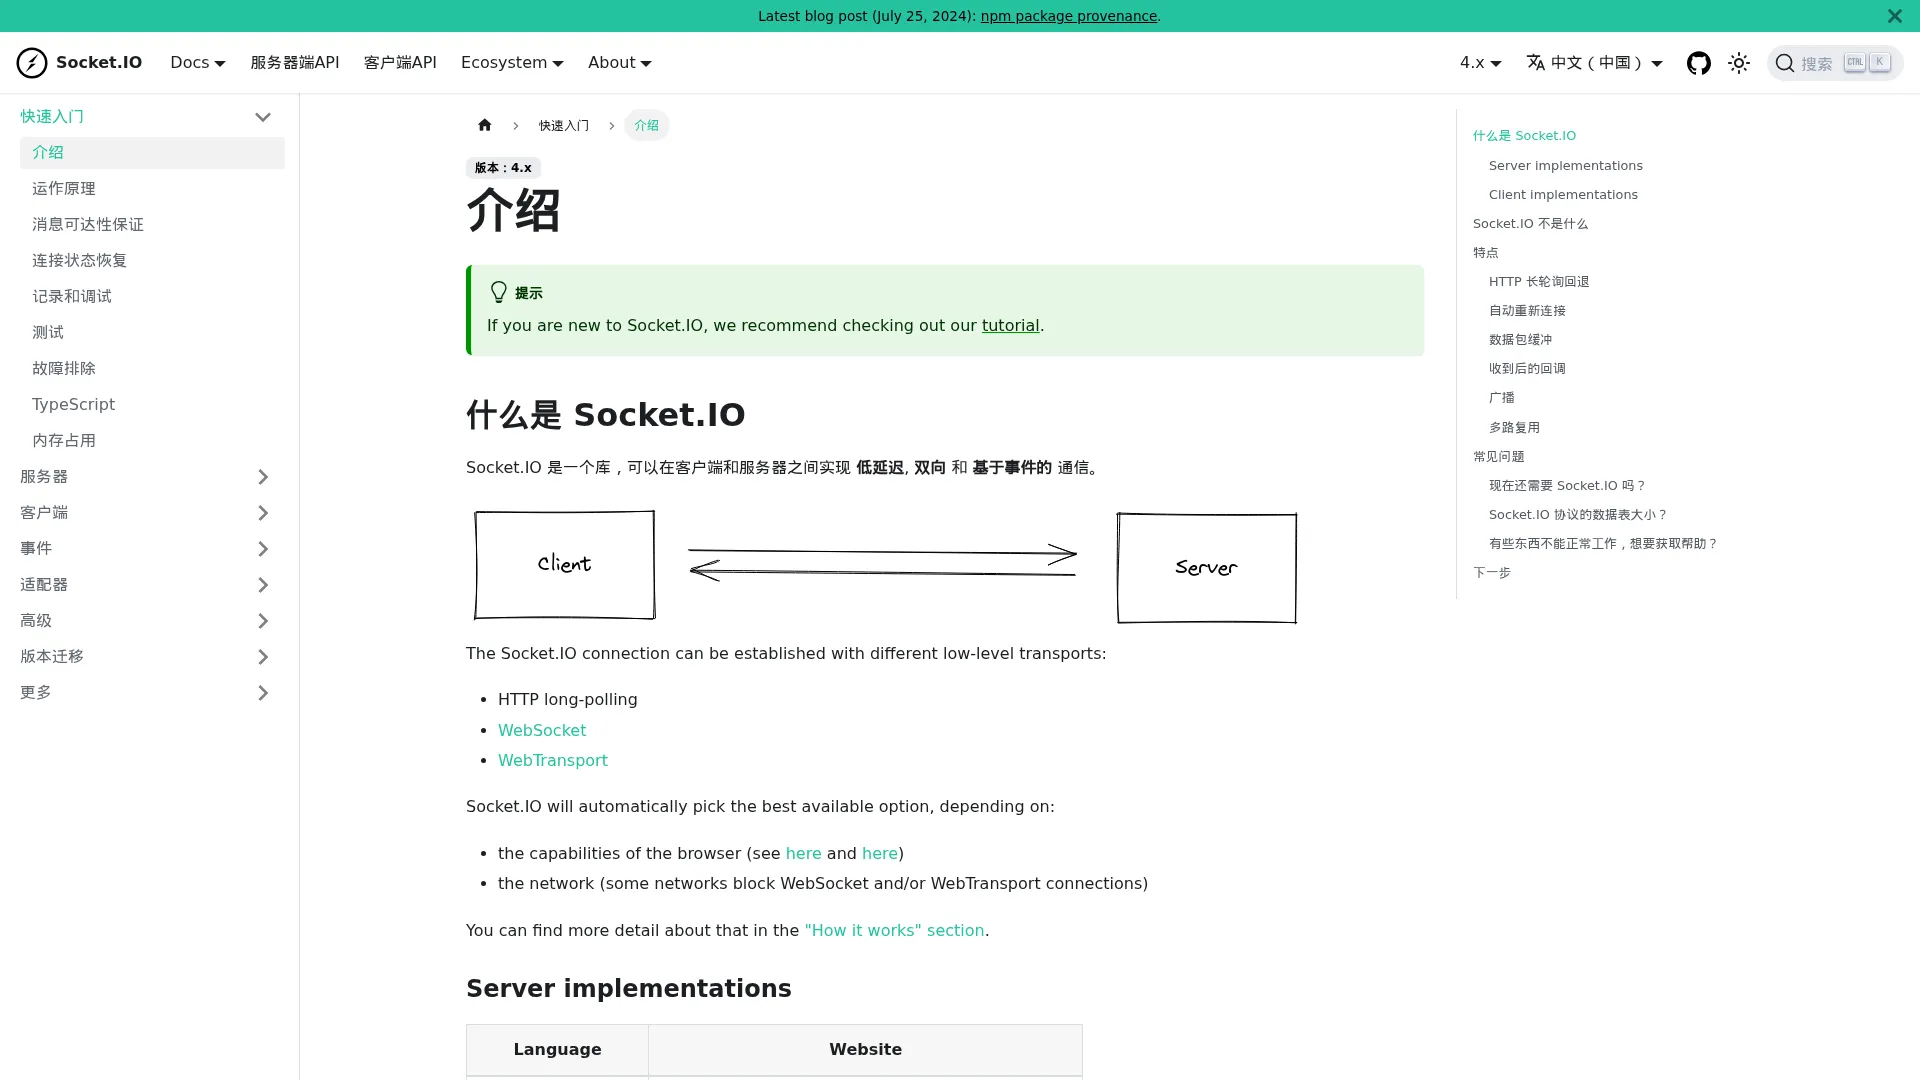Jump to 多路复用 in contents
Viewport: 1920px width, 1080px height.
tap(1514, 427)
